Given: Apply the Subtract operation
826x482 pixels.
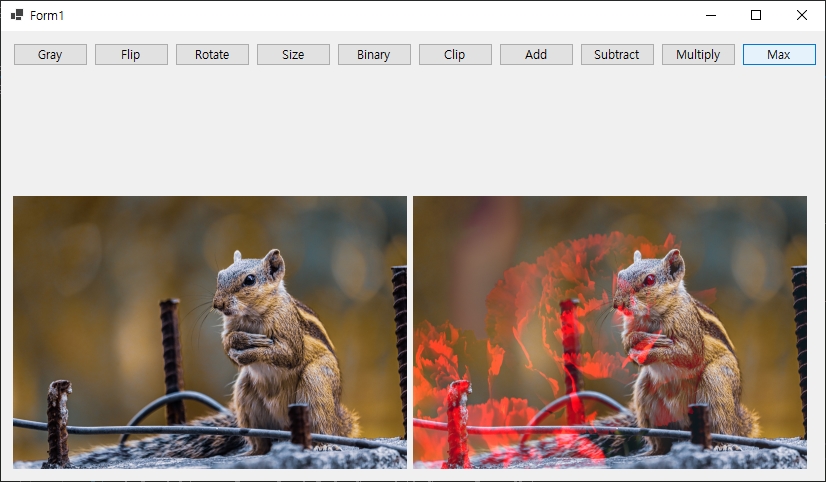Looking at the screenshot, I should click(x=617, y=55).
